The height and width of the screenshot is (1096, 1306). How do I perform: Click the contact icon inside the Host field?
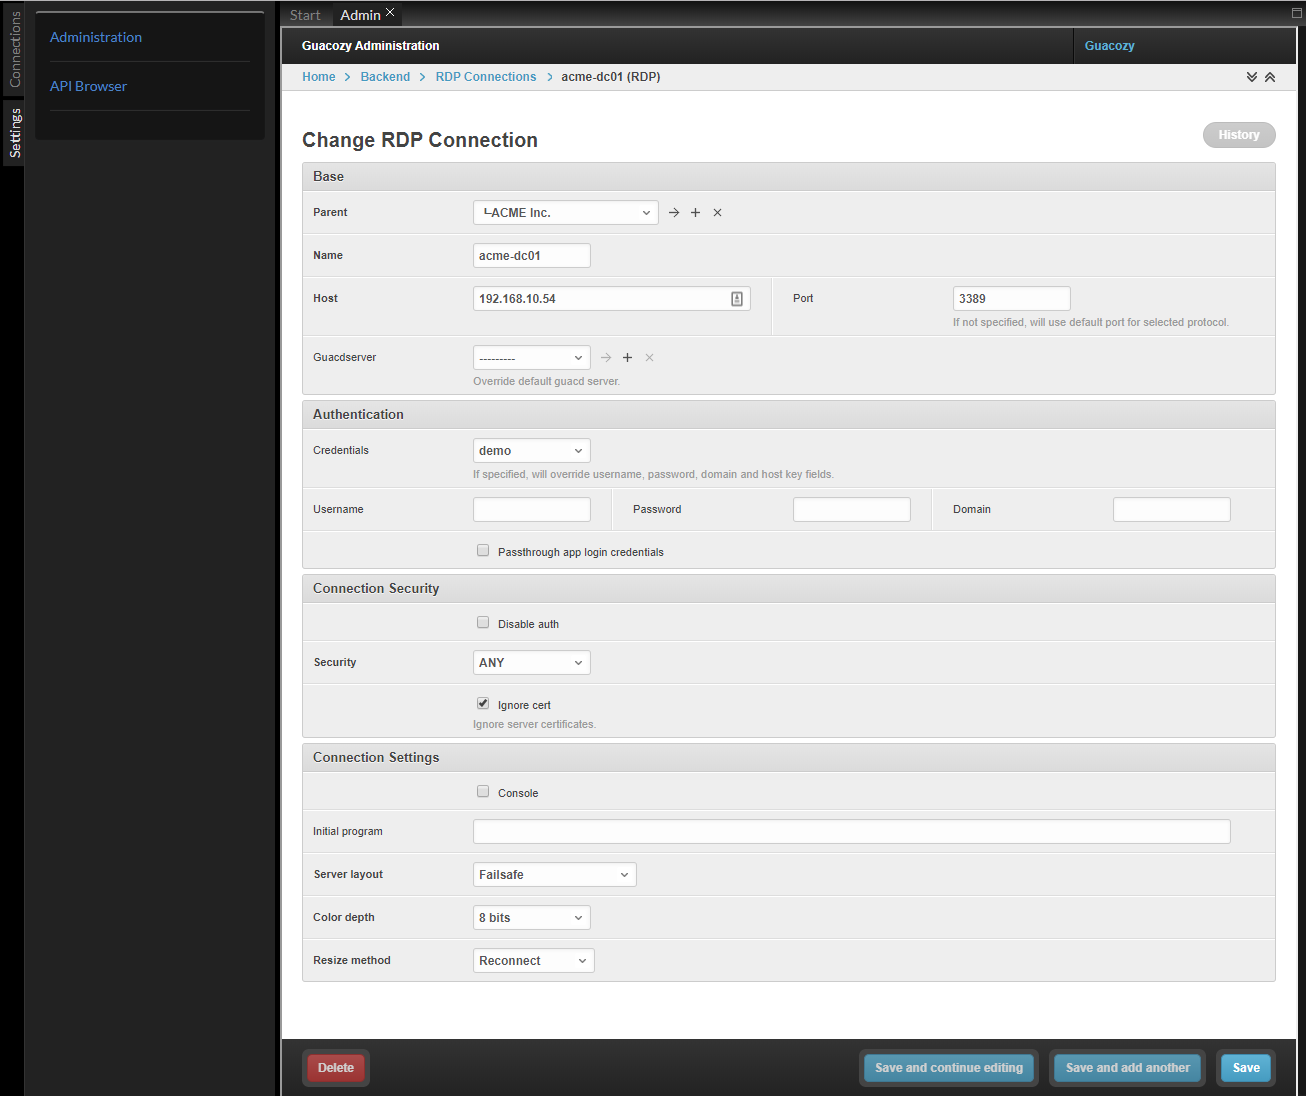pyautogui.click(x=737, y=299)
